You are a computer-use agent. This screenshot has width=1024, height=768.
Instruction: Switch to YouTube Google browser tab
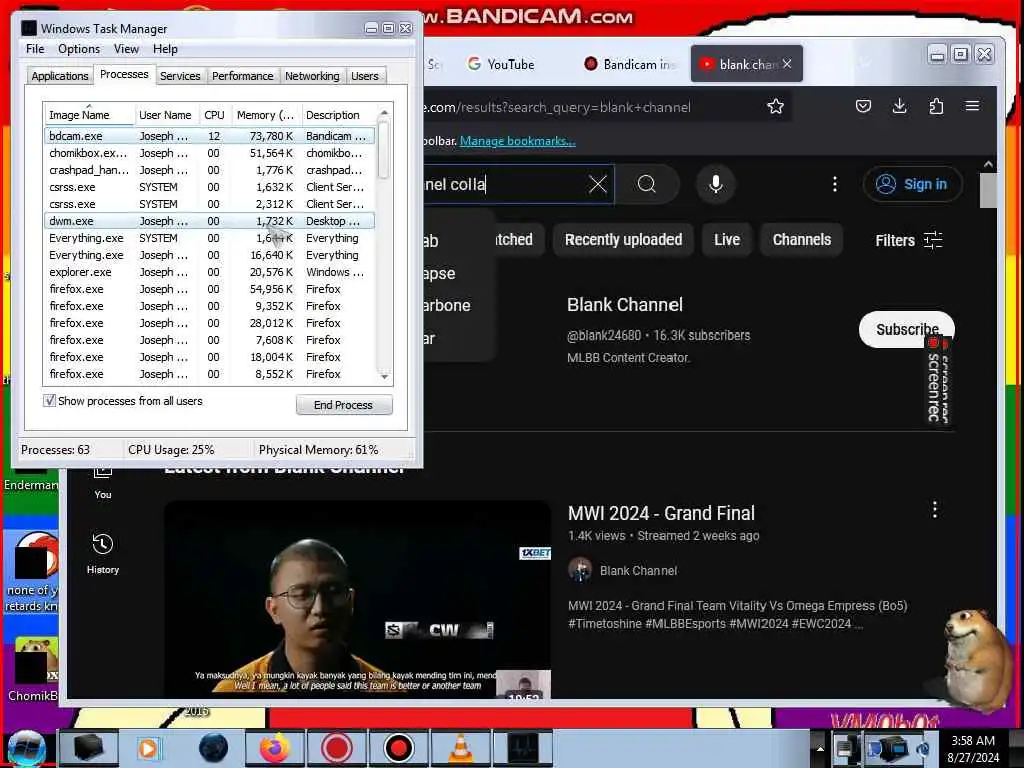coord(502,64)
